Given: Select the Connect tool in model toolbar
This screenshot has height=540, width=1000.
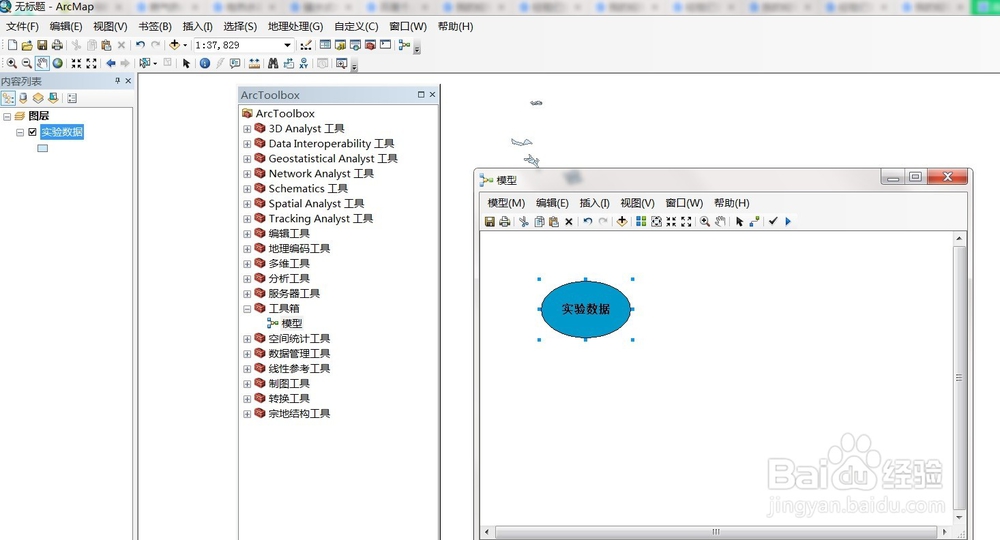Looking at the screenshot, I should pyautogui.click(x=754, y=221).
